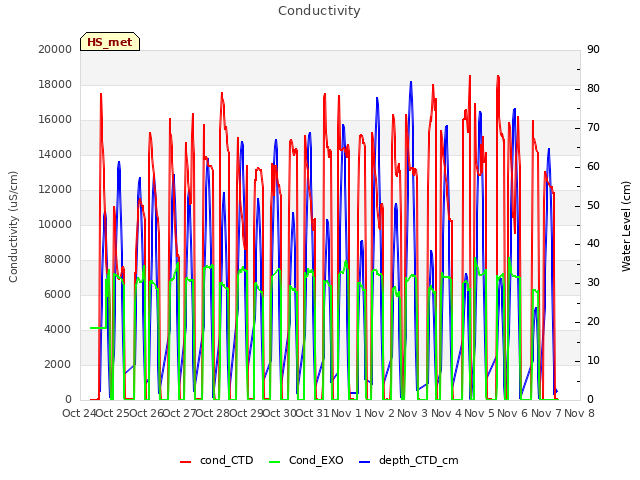The height and width of the screenshot is (480, 640).
Task: Click the 4000 left axis tick label
Action: click(58, 329)
